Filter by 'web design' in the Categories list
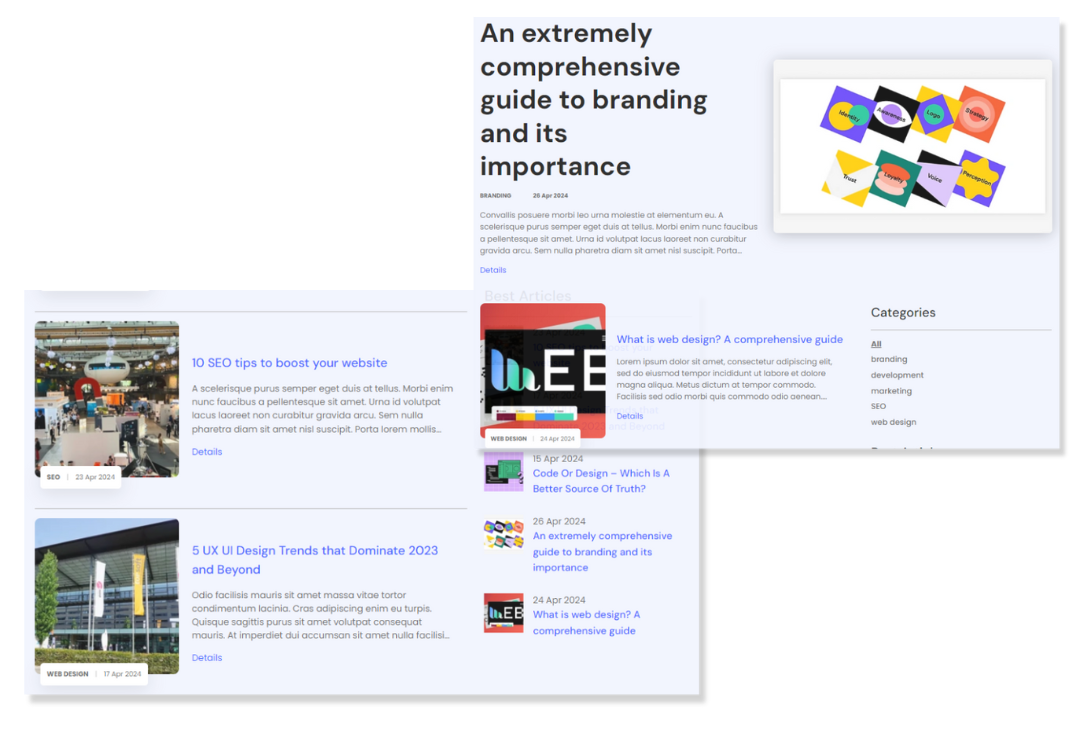Image resolution: width=1088 pixels, height=740 pixels. (893, 422)
